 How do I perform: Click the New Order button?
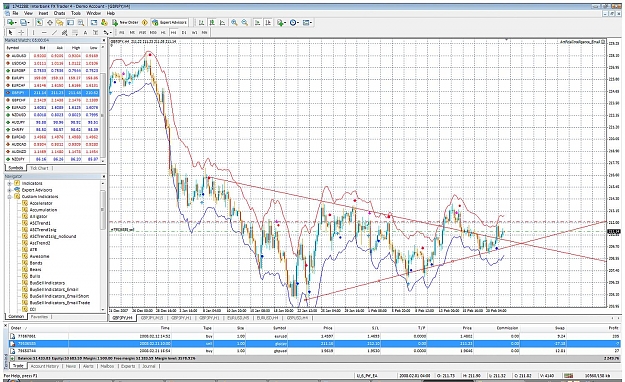(x=125, y=23)
